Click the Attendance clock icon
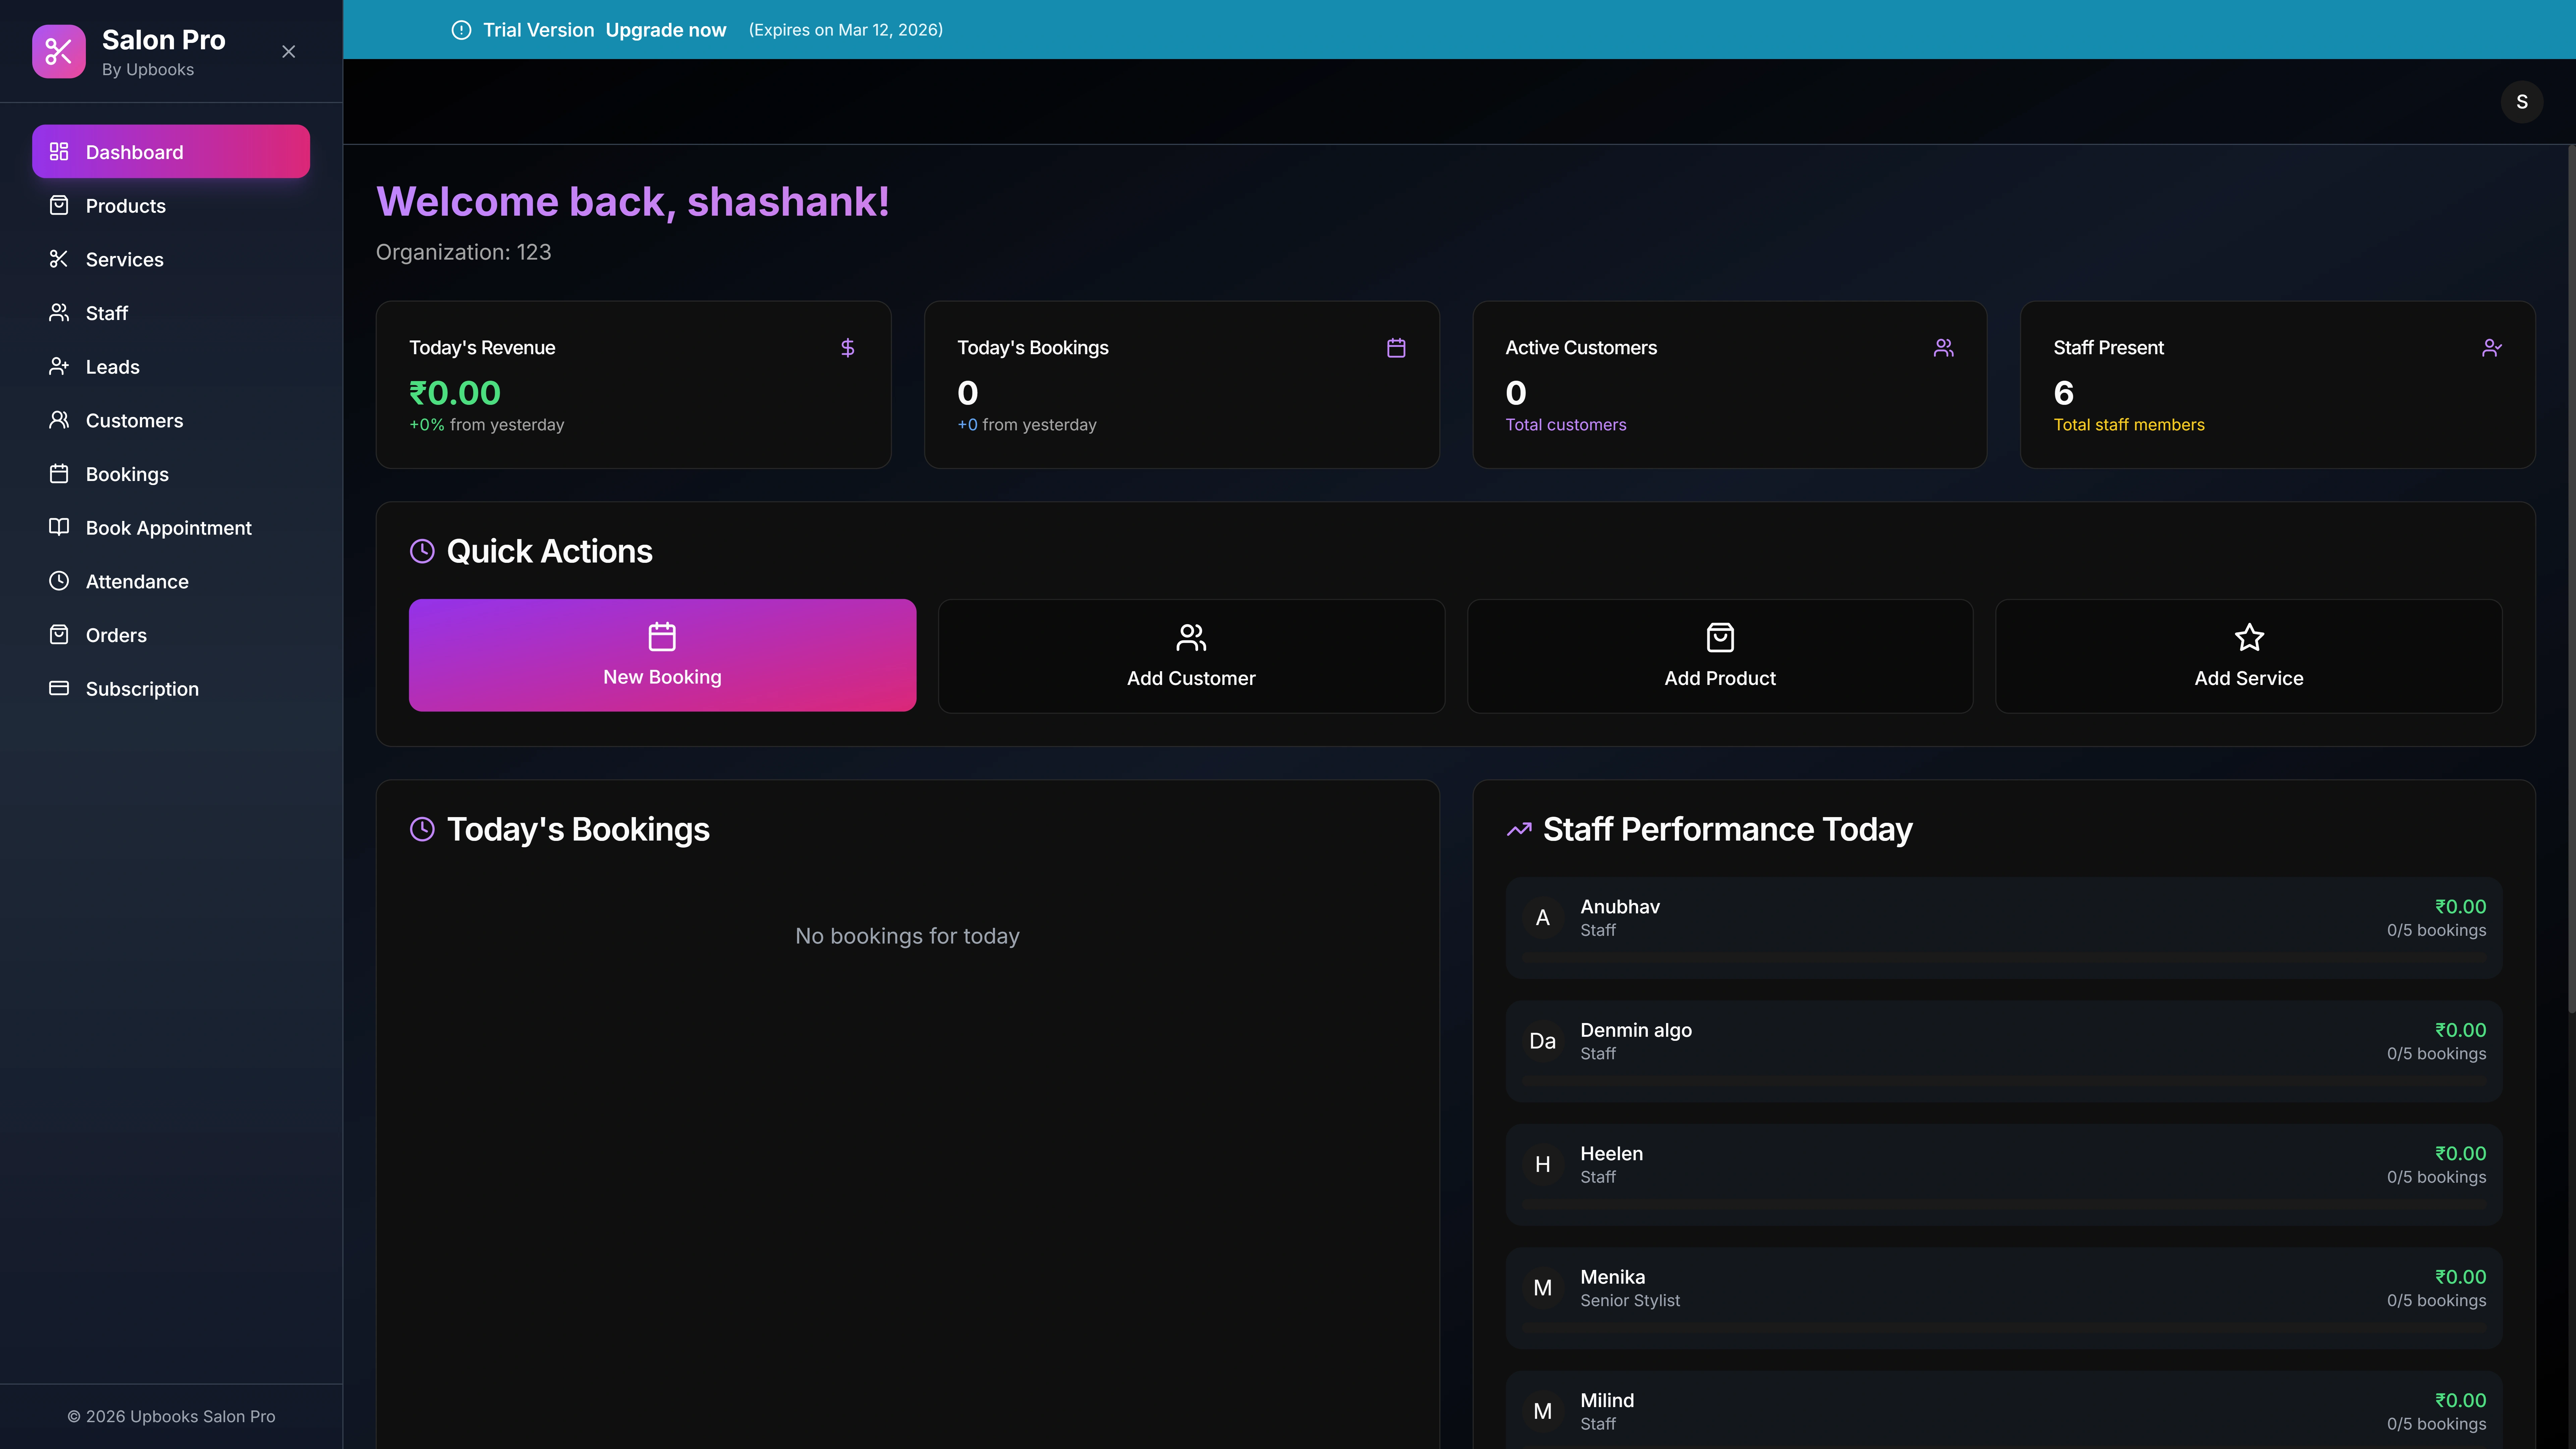Screen dimensions: 2576x1449 (59, 581)
